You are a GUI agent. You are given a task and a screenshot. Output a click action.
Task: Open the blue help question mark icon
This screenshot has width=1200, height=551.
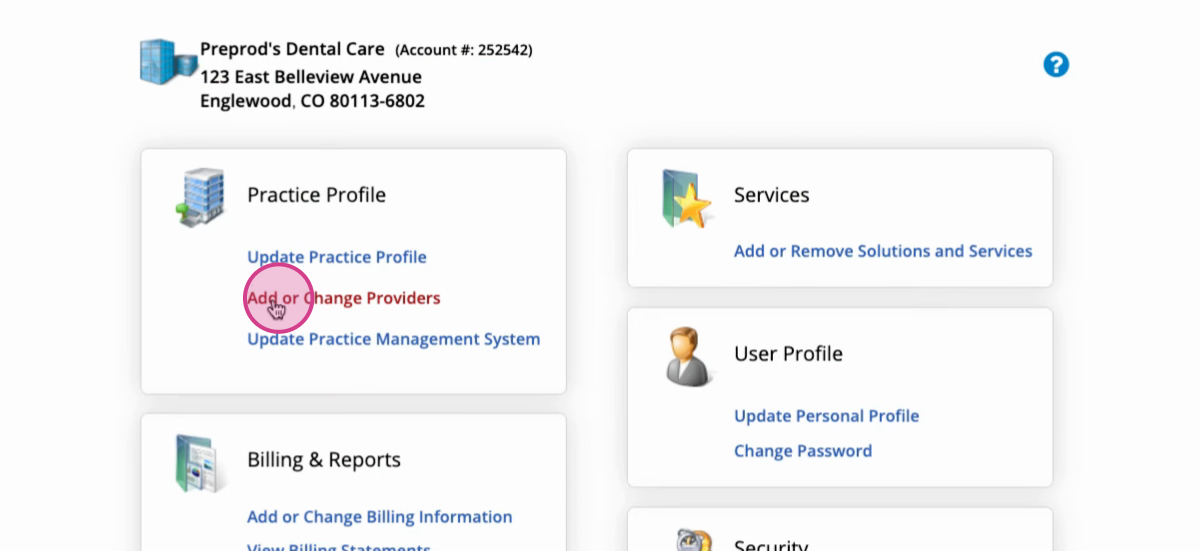1056,65
